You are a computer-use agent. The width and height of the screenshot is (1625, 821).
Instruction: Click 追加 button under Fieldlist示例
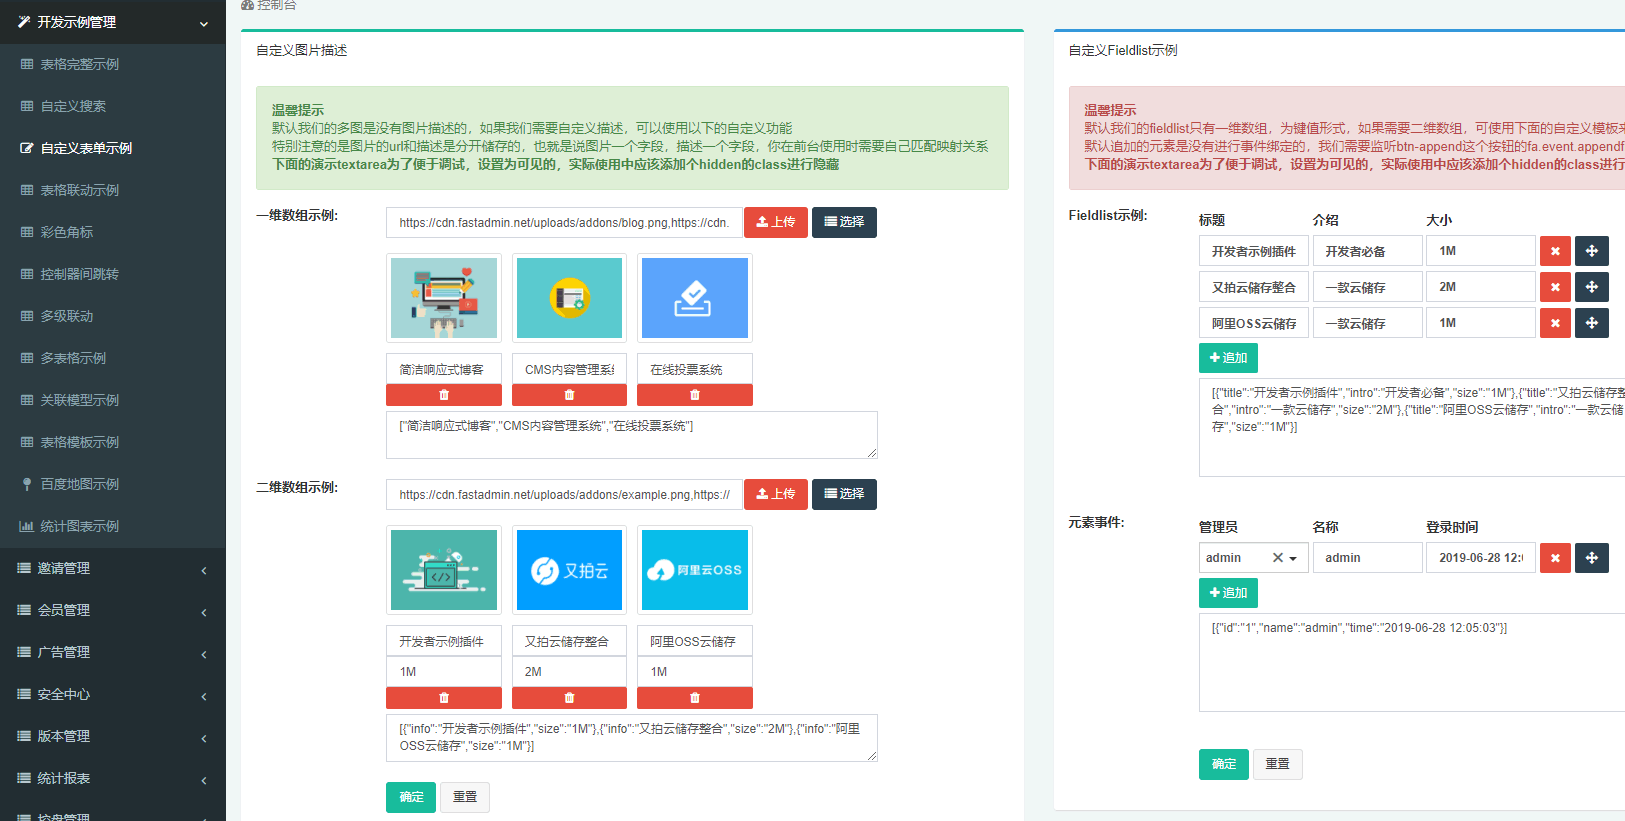1227,358
